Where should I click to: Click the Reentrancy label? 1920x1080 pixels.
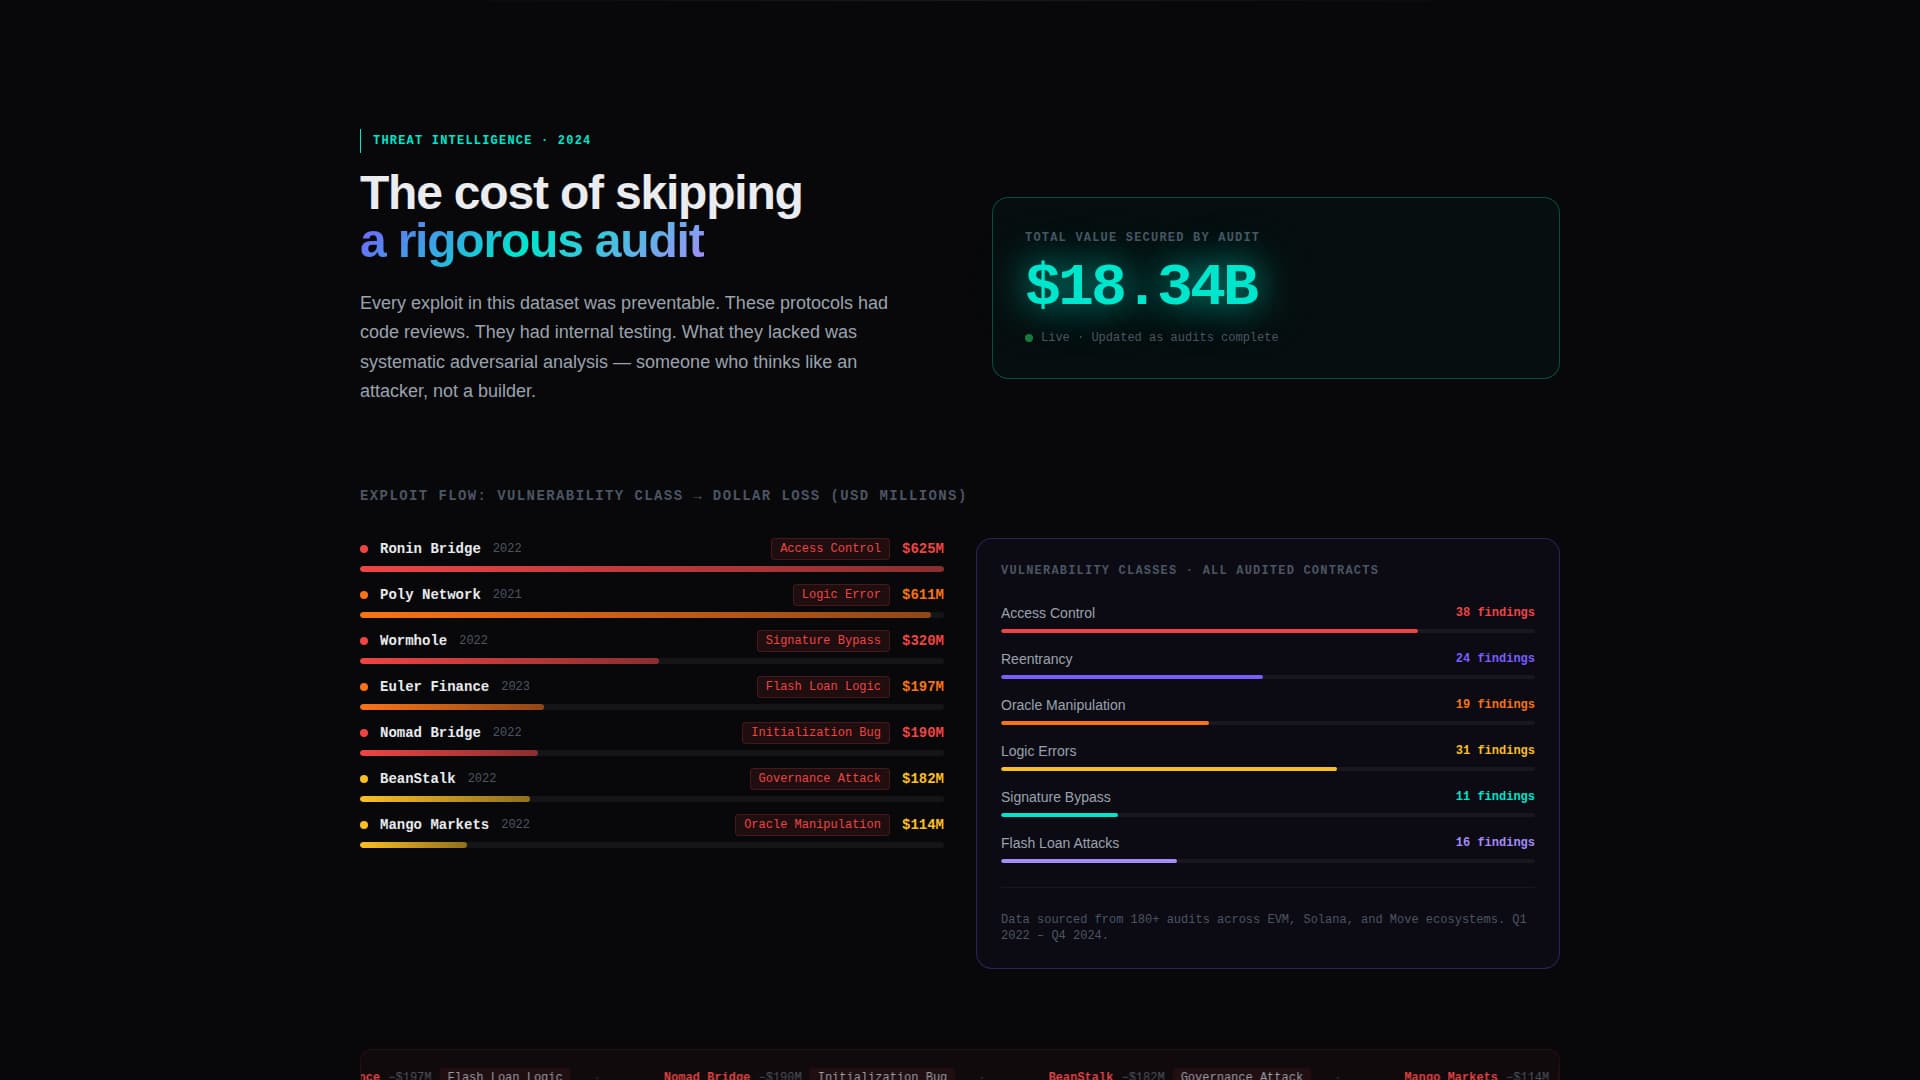[x=1036, y=659]
